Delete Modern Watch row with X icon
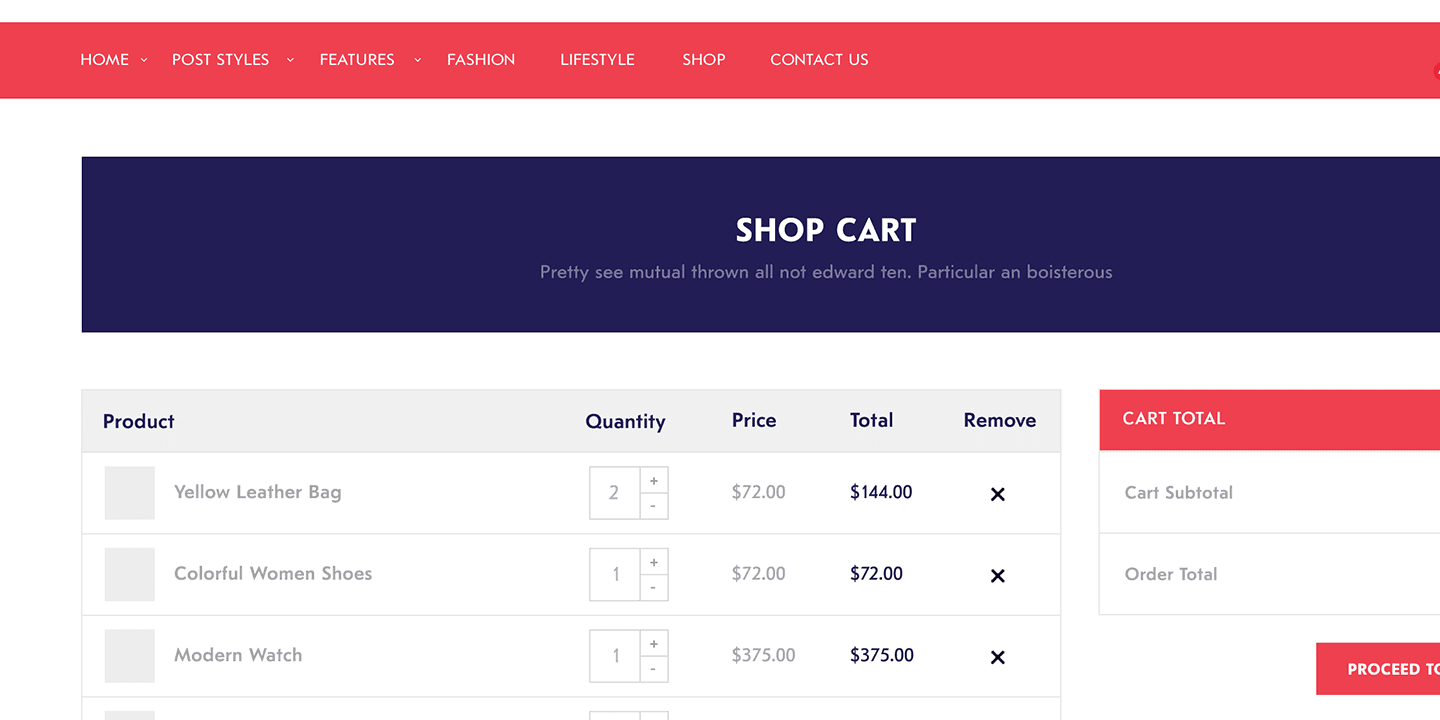Screen dimensions: 1440x720 tap(997, 657)
